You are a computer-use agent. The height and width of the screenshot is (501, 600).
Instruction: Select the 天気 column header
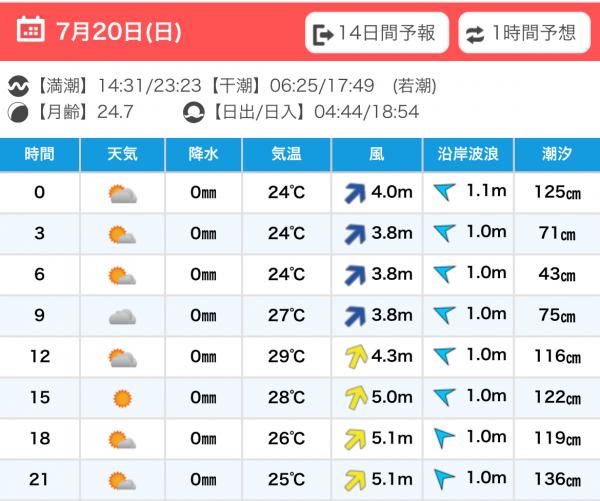(122, 154)
